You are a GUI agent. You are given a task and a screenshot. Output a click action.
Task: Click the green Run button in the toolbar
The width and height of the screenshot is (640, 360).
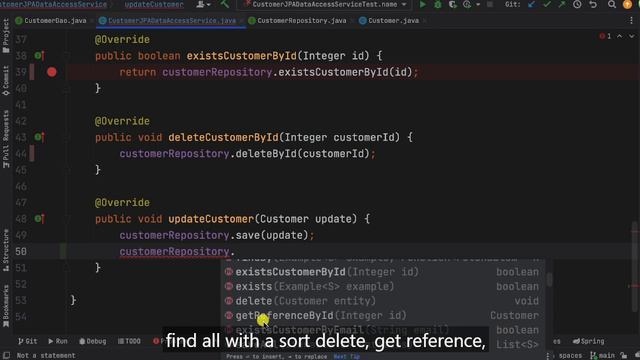[x=422, y=4]
